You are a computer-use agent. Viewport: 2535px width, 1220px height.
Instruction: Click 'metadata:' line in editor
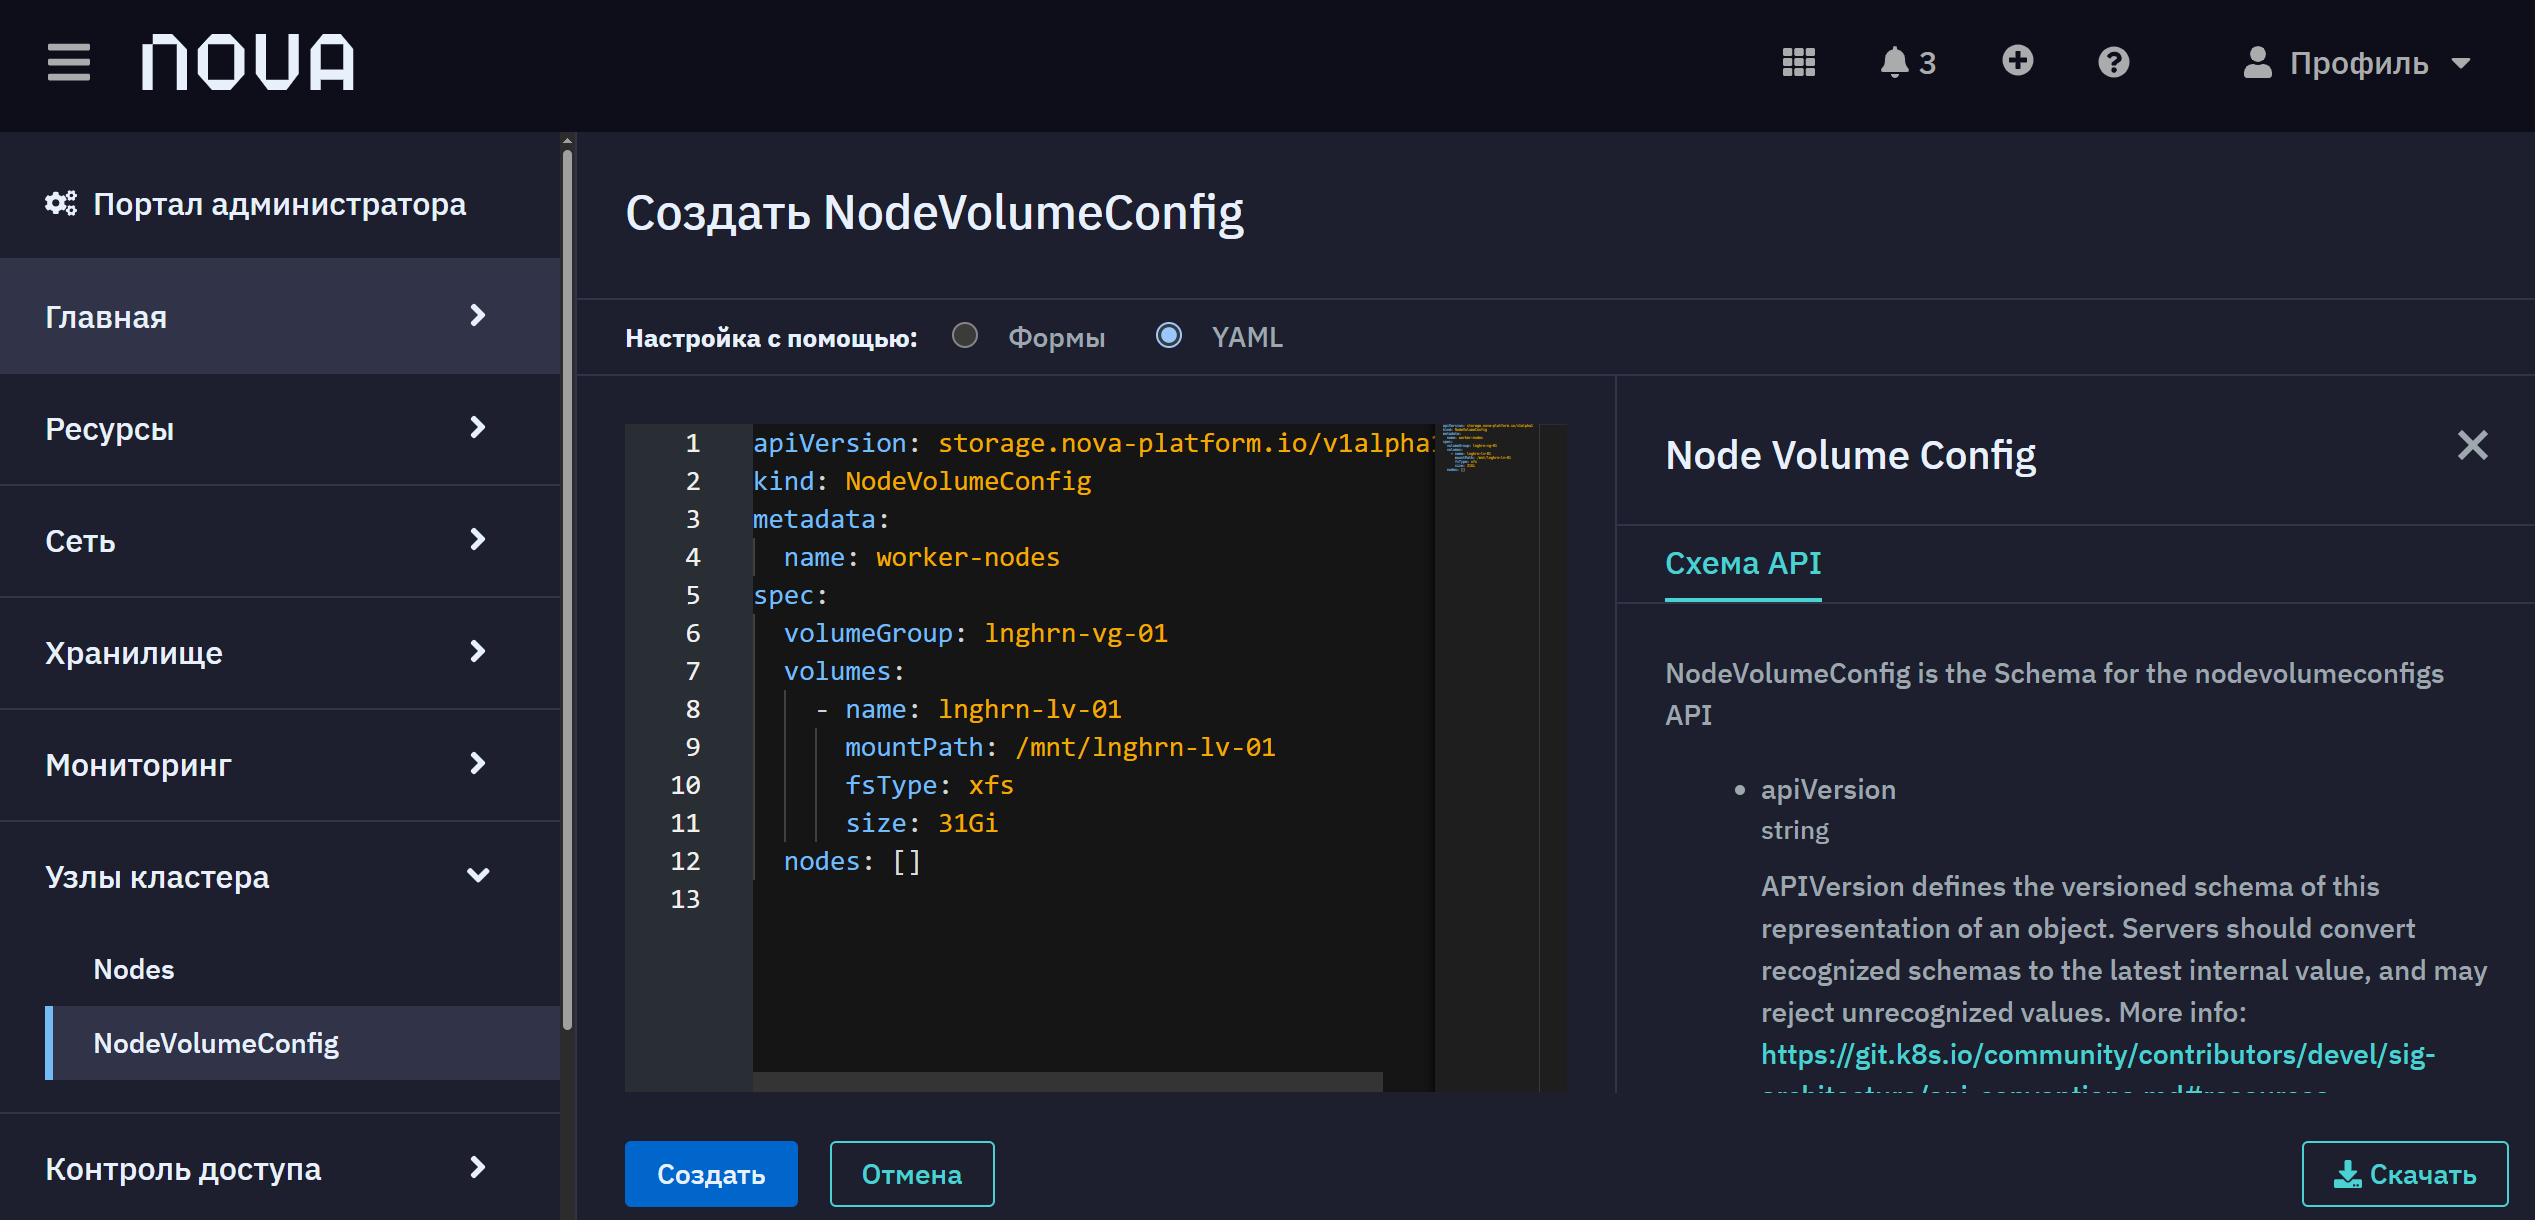[821, 519]
